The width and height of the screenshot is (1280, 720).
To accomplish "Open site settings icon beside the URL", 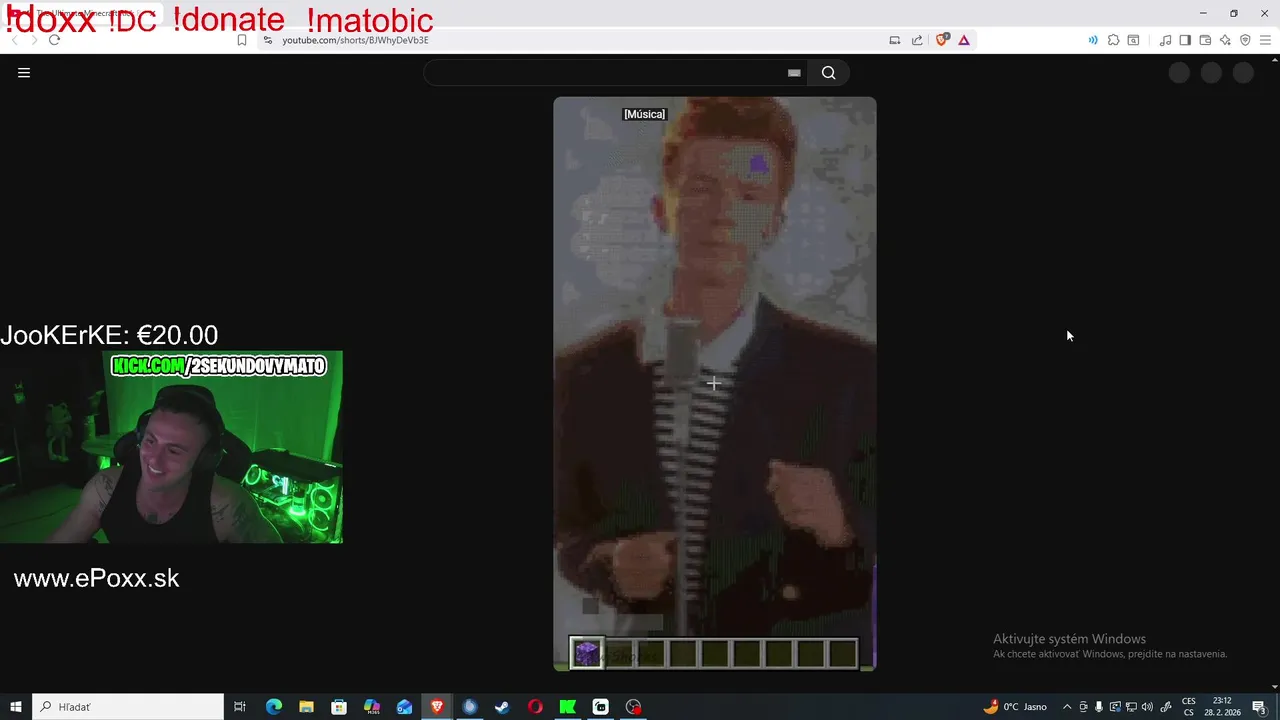I will 267,40.
